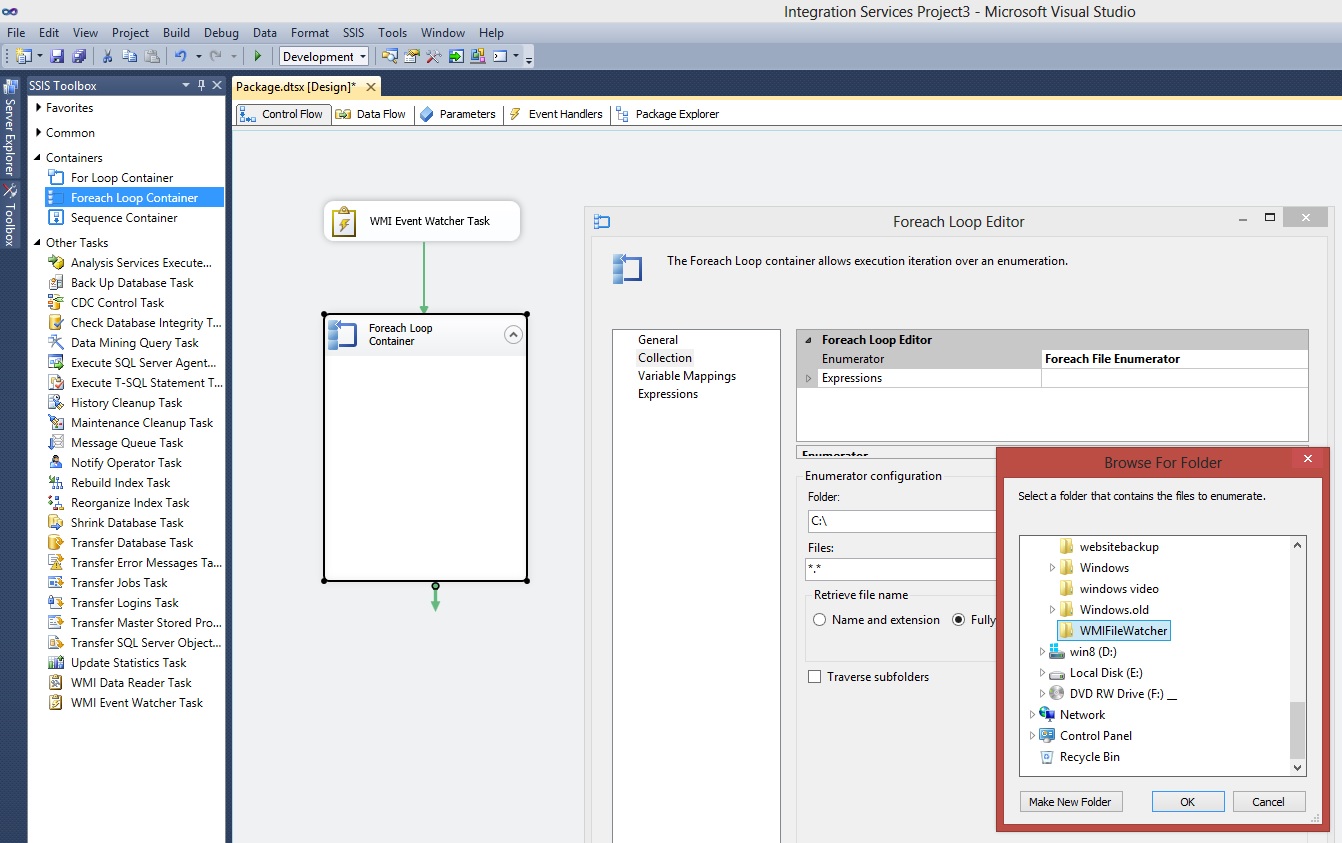Screen dimensions: 1342x843
Task: Expand the Favorites toolbox group
Action: coord(39,107)
